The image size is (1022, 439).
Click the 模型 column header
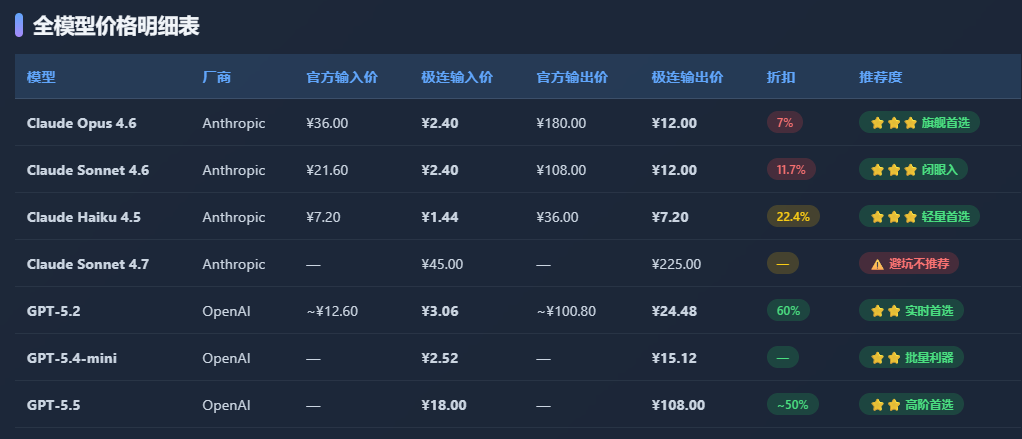[41, 78]
